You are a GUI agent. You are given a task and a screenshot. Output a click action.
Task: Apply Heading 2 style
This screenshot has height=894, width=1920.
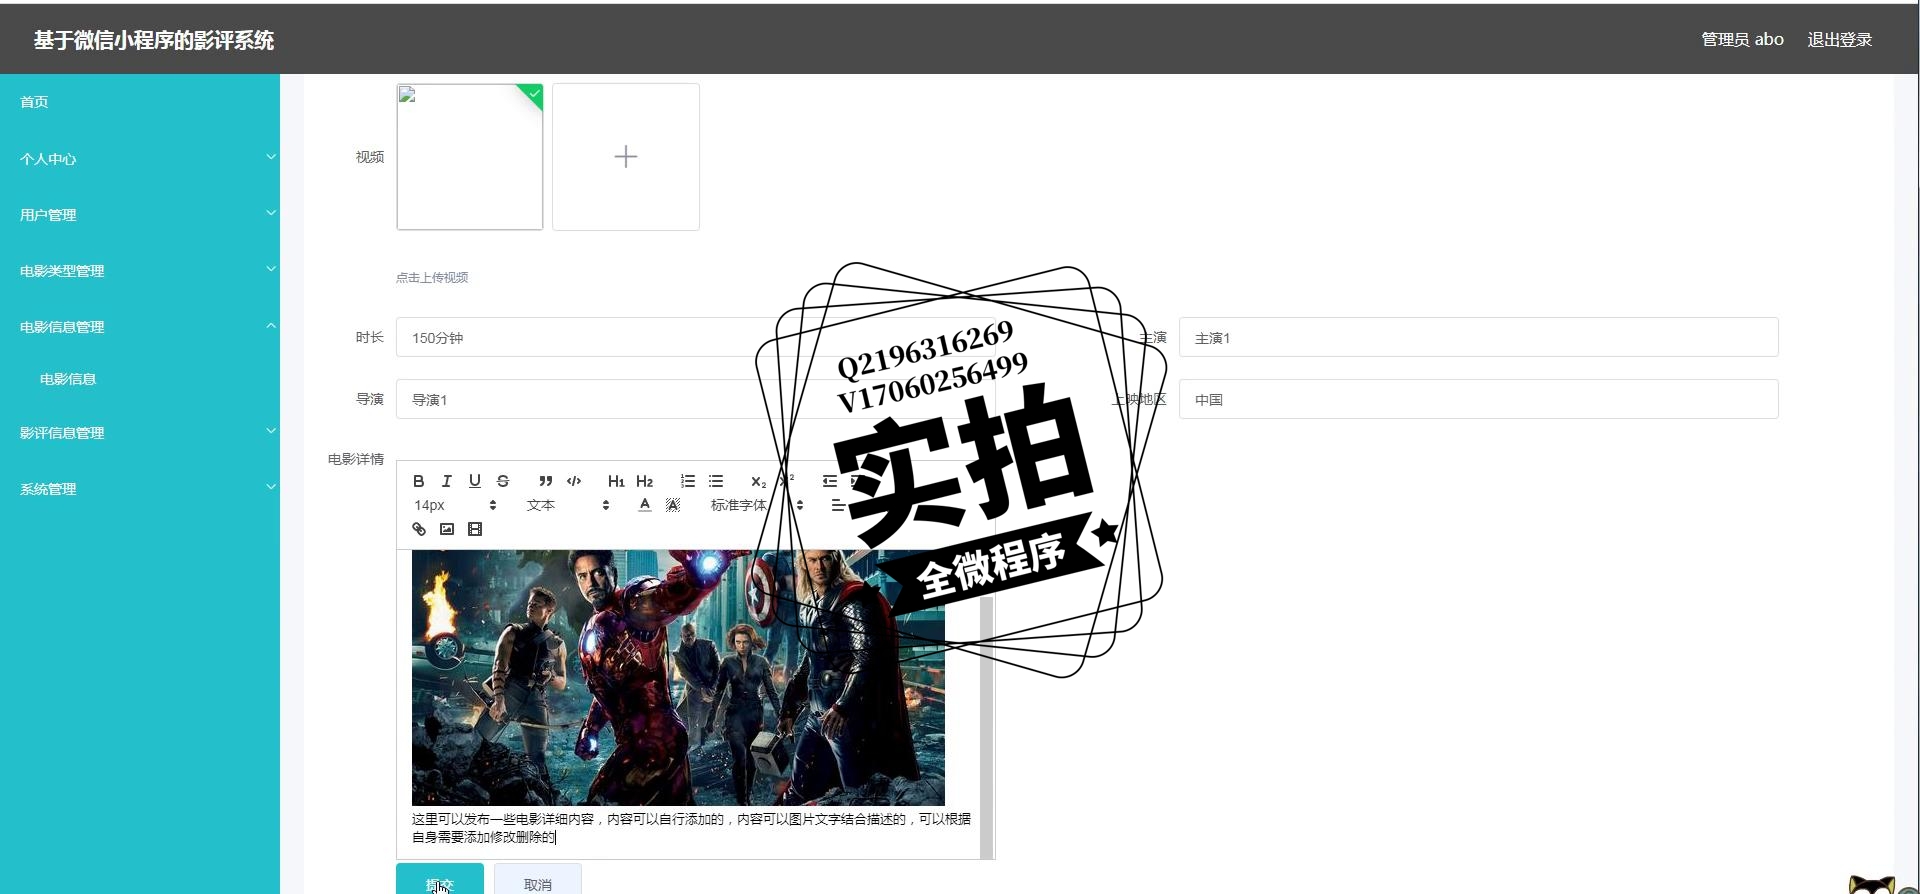[644, 481]
